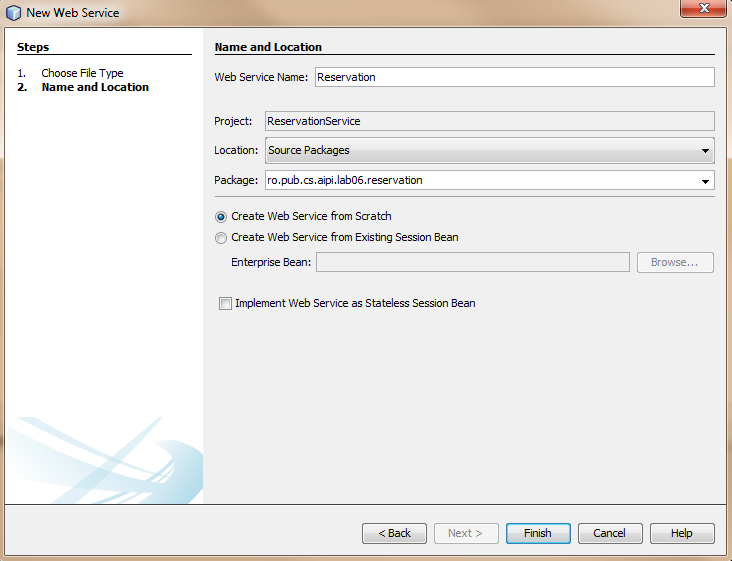The width and height of the screenshot is (732, 561).
Task: Click the Package label
Action: pyautogui.click(x=236, y=180)
